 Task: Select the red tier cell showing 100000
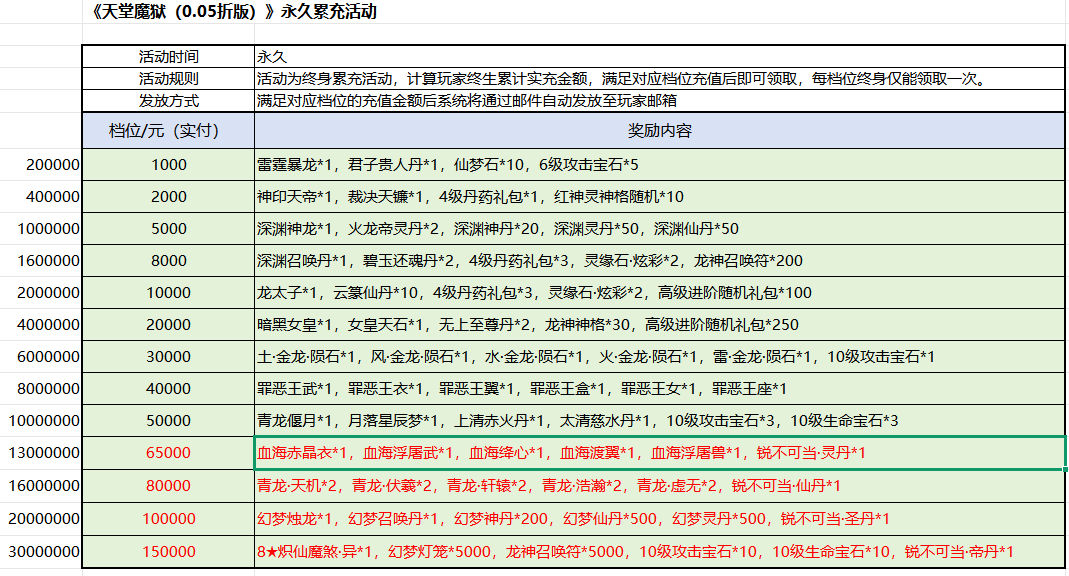click(x=168, y=518)
